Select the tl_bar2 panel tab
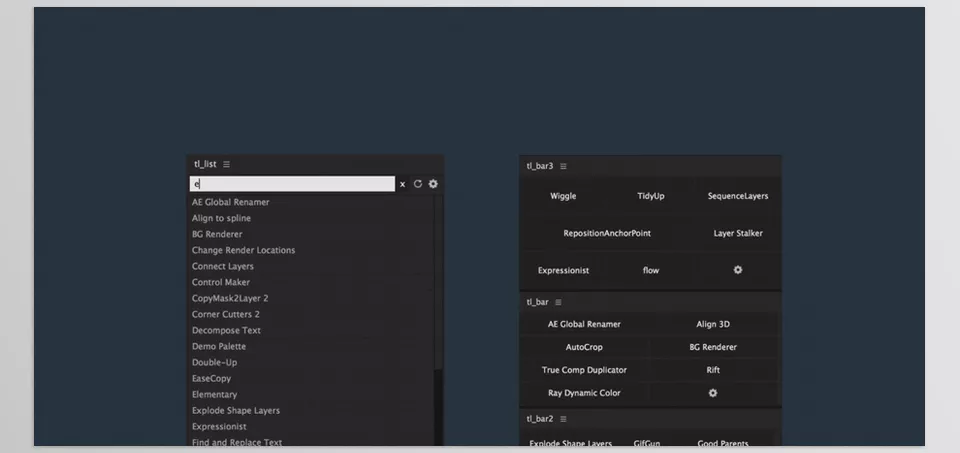The image size is (960, 453). [539, 419]
